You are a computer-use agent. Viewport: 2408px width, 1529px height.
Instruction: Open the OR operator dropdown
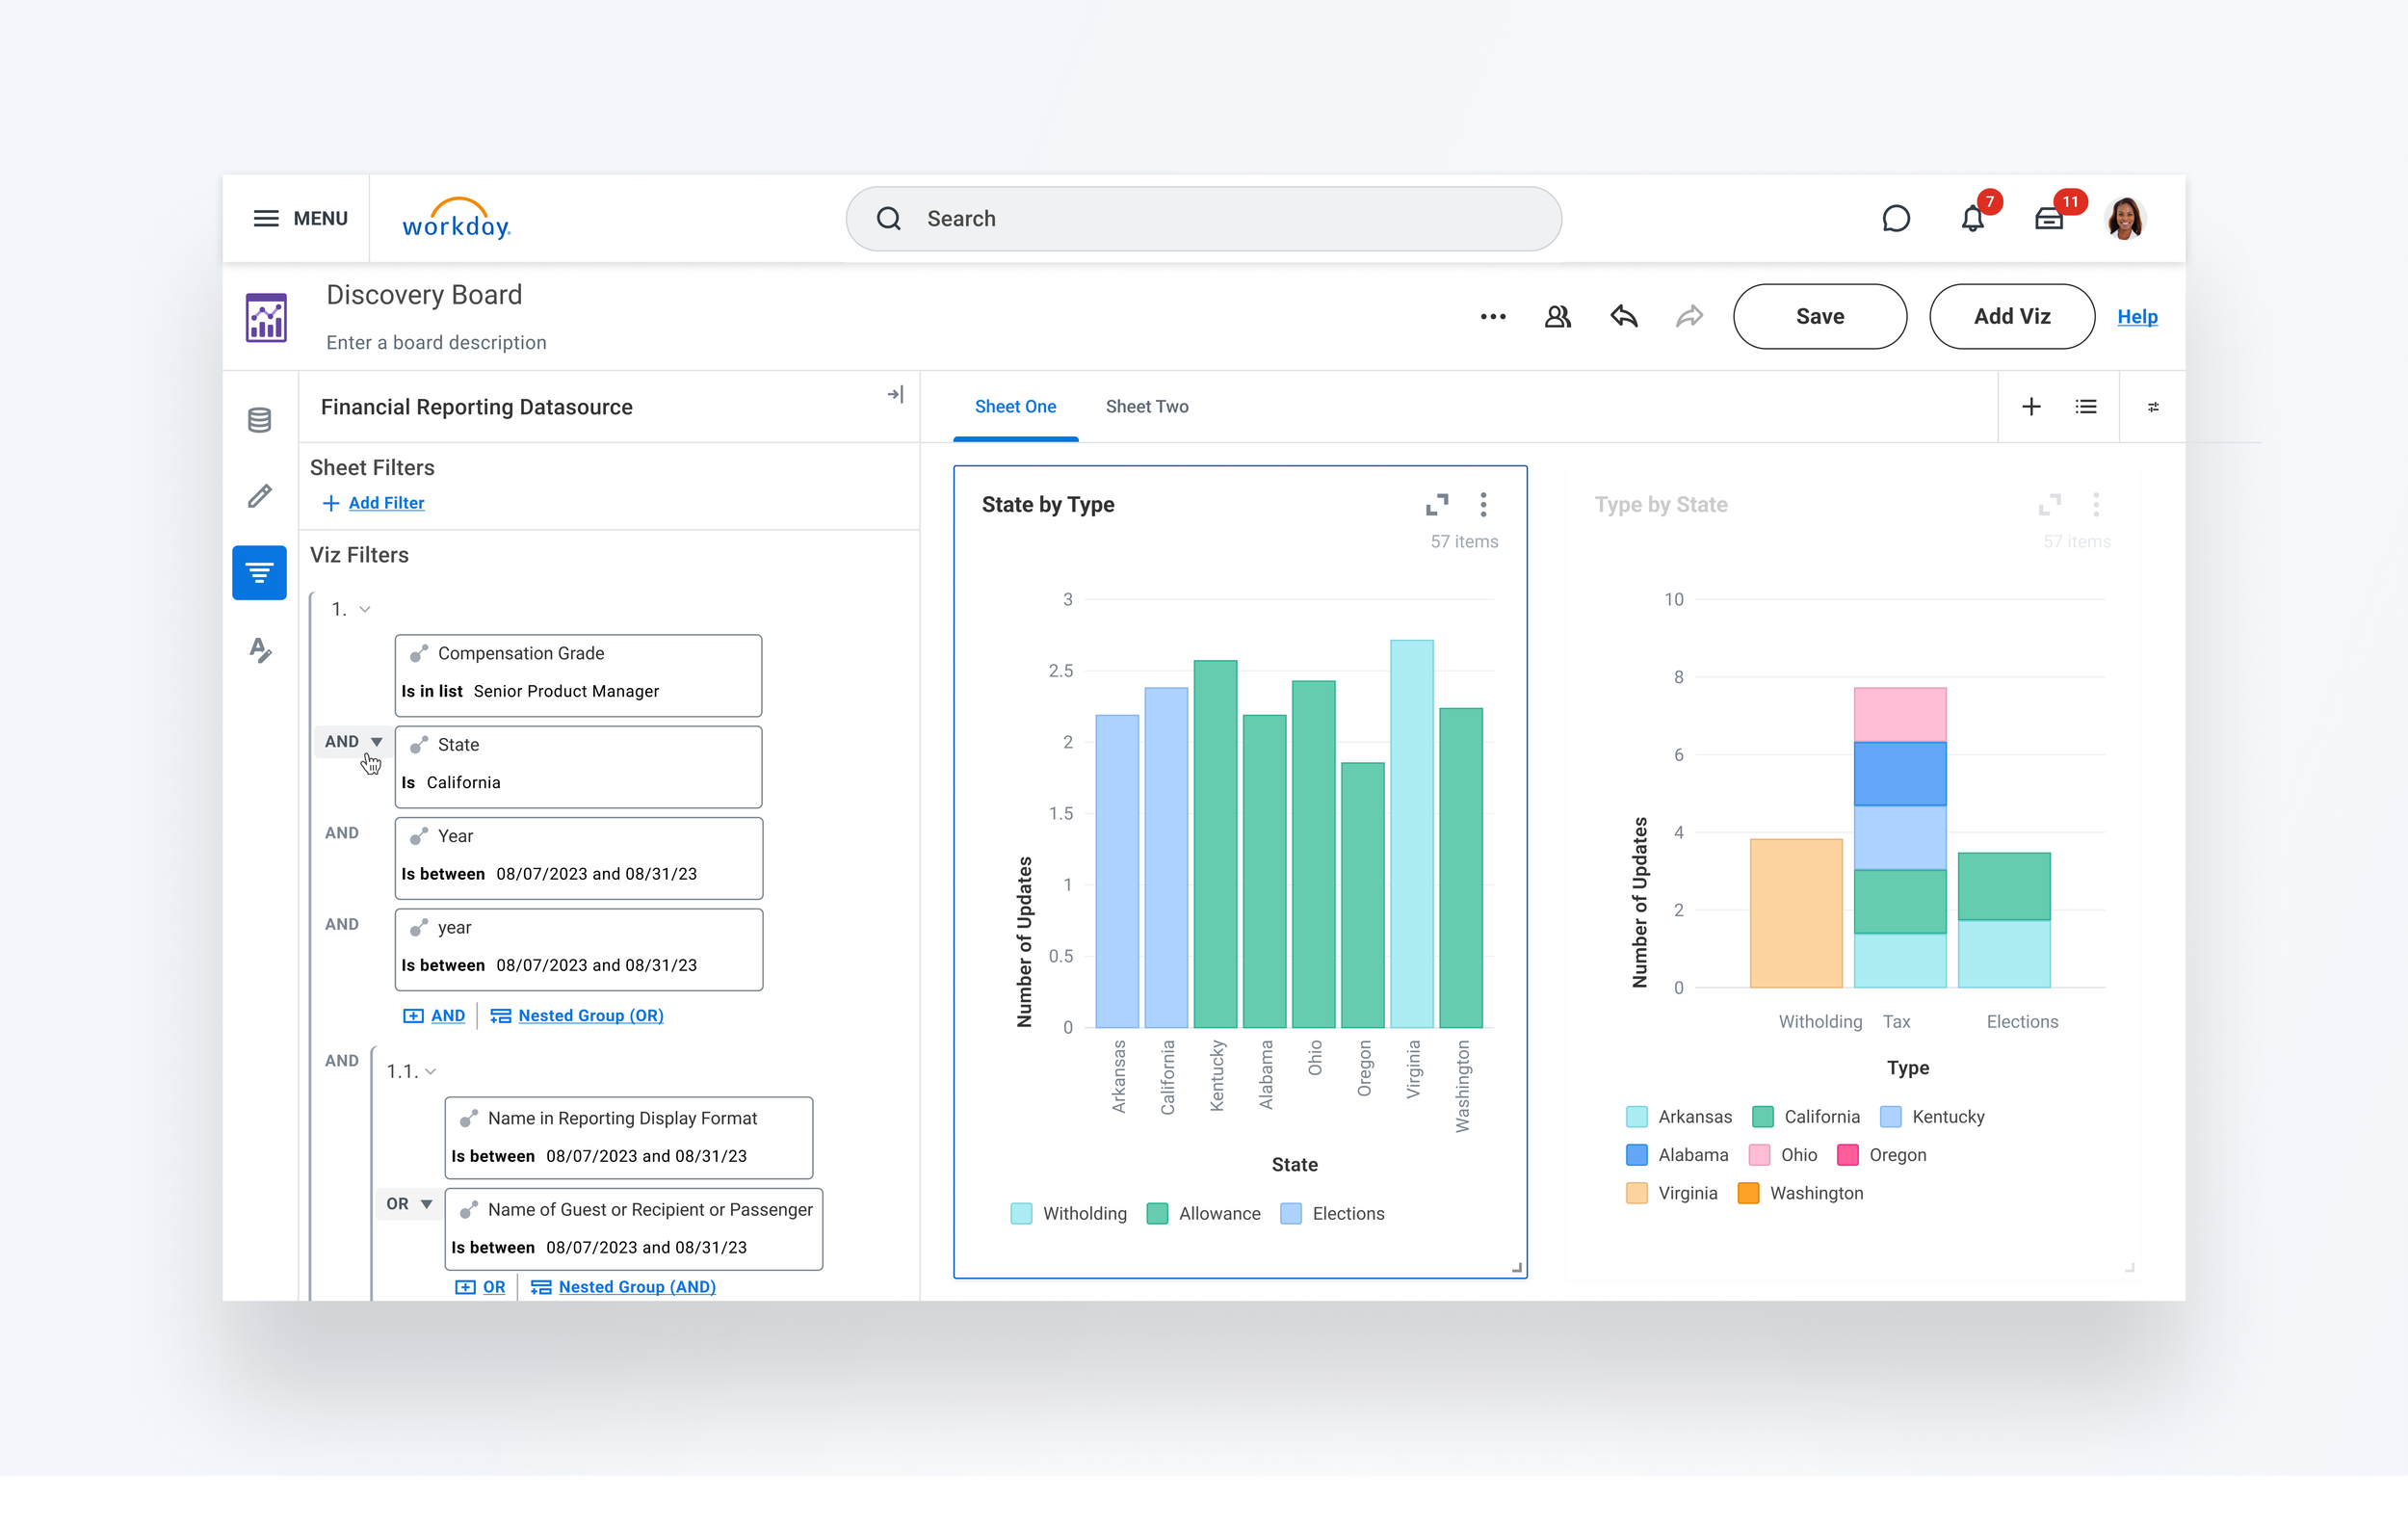[x=408, y=1203]
